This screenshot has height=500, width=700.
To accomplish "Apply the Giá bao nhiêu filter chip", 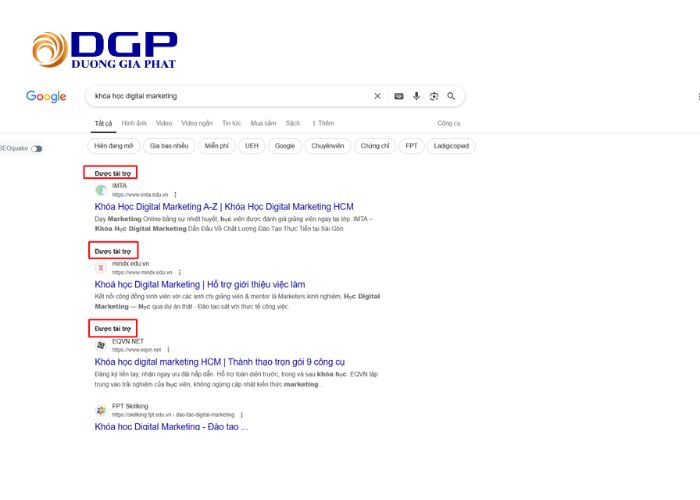I will [x=169, y=146].
